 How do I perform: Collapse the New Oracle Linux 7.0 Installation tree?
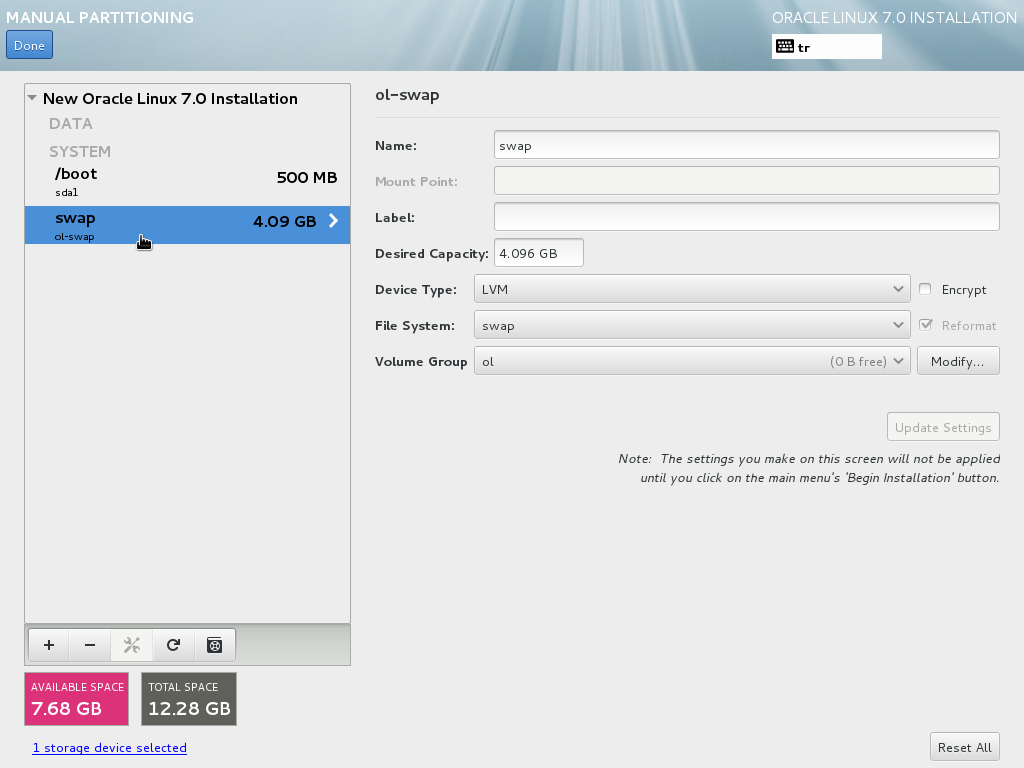33,98
